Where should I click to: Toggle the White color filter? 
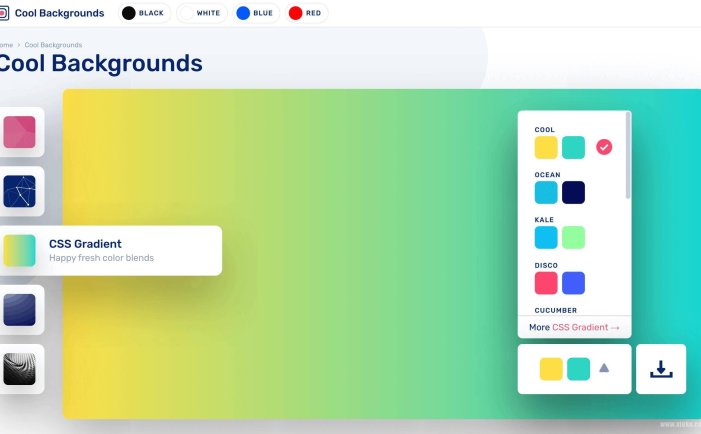pyautogui.click(x=201, y=13)
